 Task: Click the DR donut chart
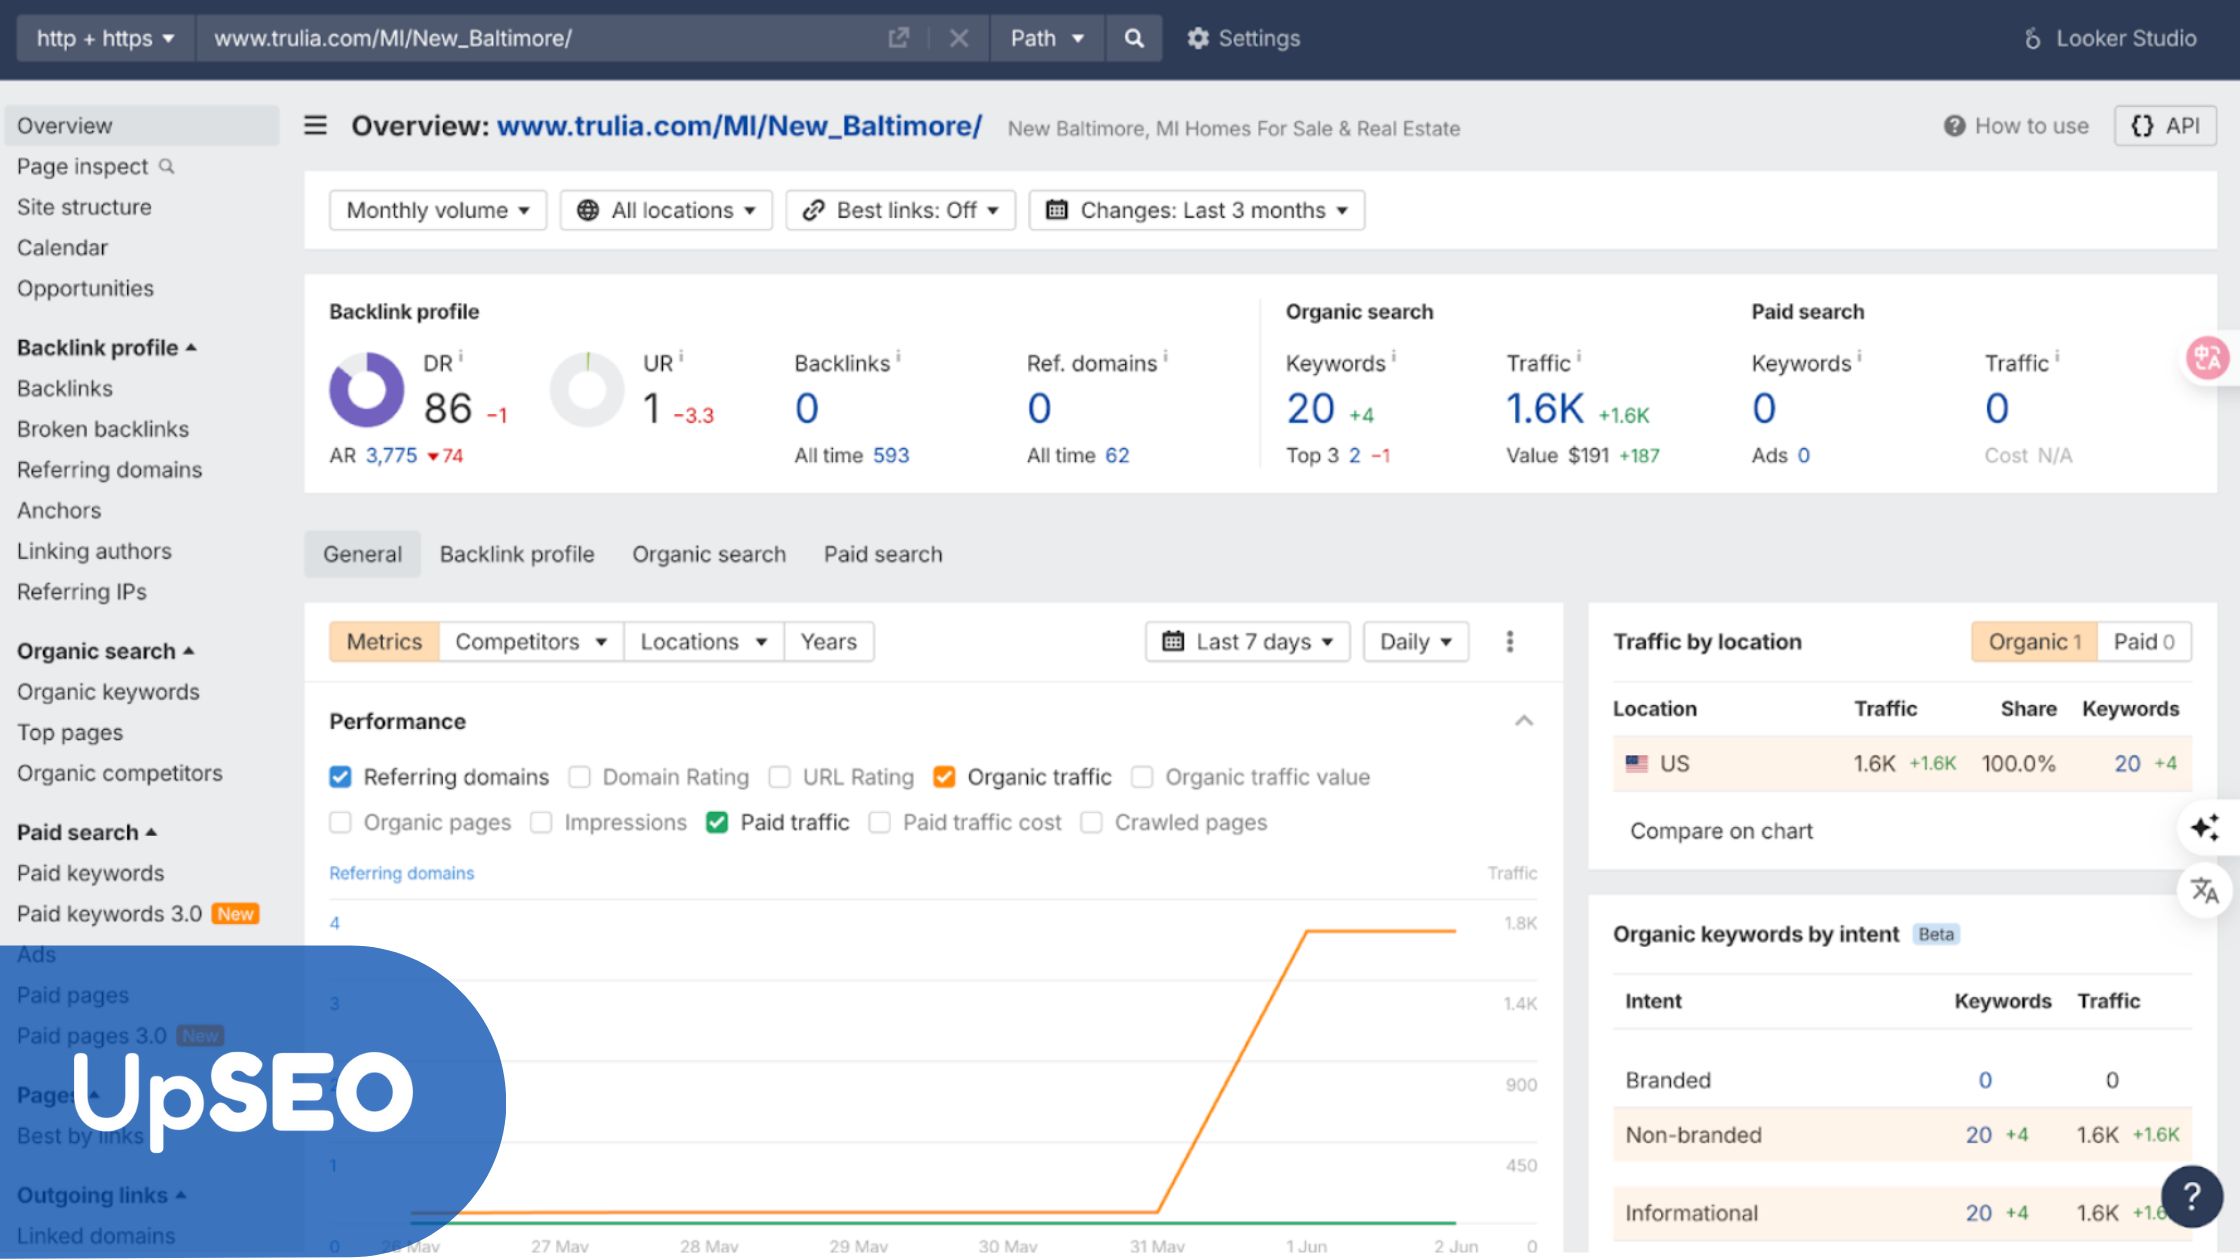coord(366,389)
